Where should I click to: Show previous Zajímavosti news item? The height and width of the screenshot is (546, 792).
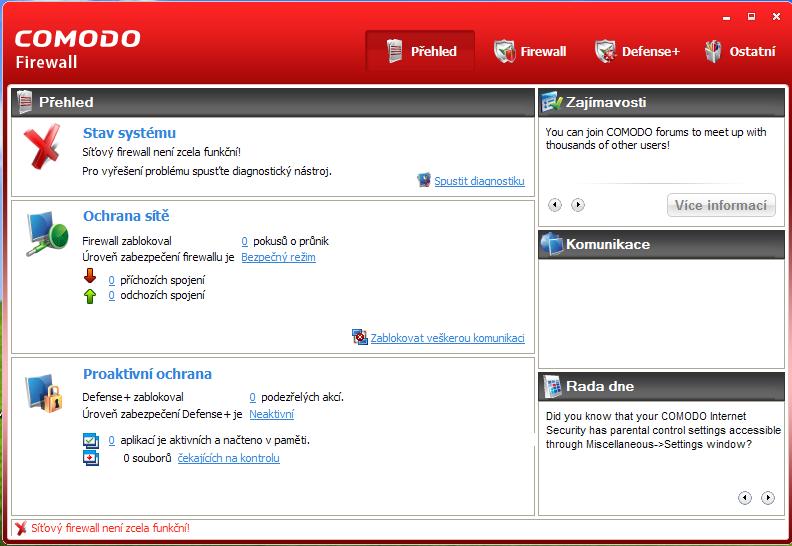(x=555, y=205)
